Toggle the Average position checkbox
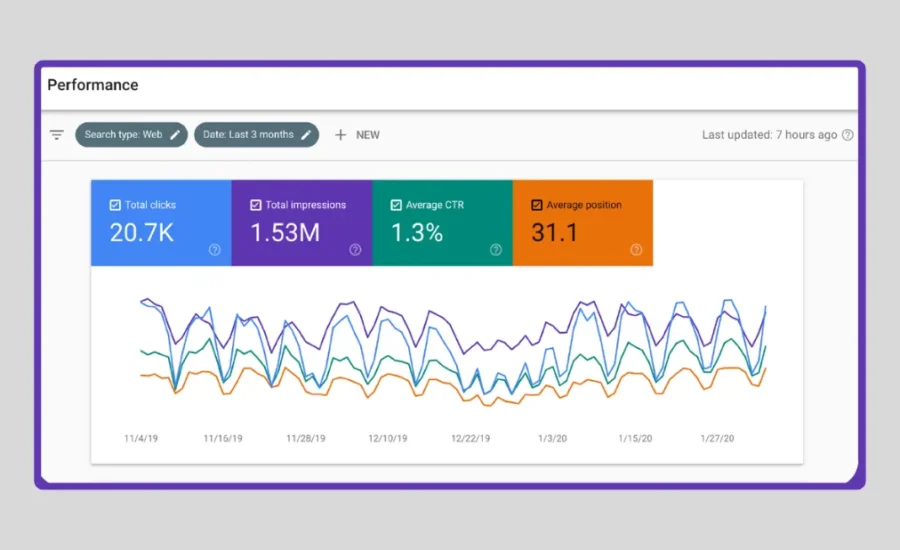Image resolution: width=900 pixels, height=550 pixels. (537, 205)
